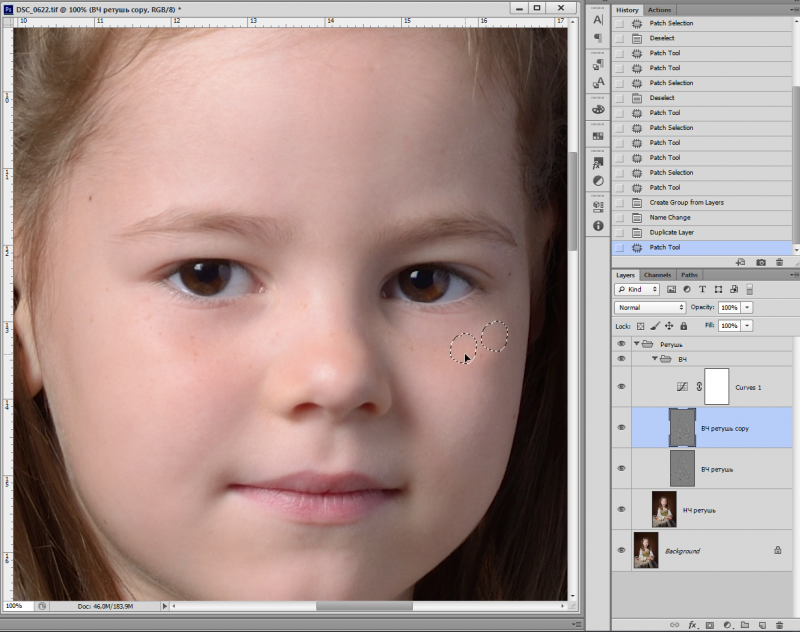Turn the layer filter switch on or off
Screen dimensions: 800x632
[749, 289]
